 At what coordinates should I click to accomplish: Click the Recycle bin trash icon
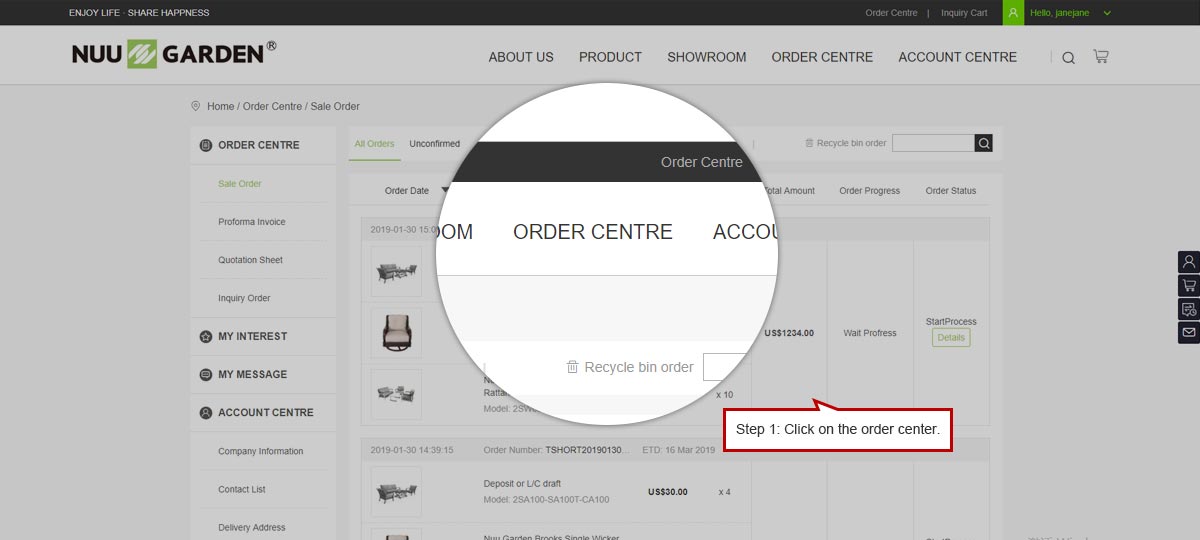pyautogui.click(x=809, y=143)
